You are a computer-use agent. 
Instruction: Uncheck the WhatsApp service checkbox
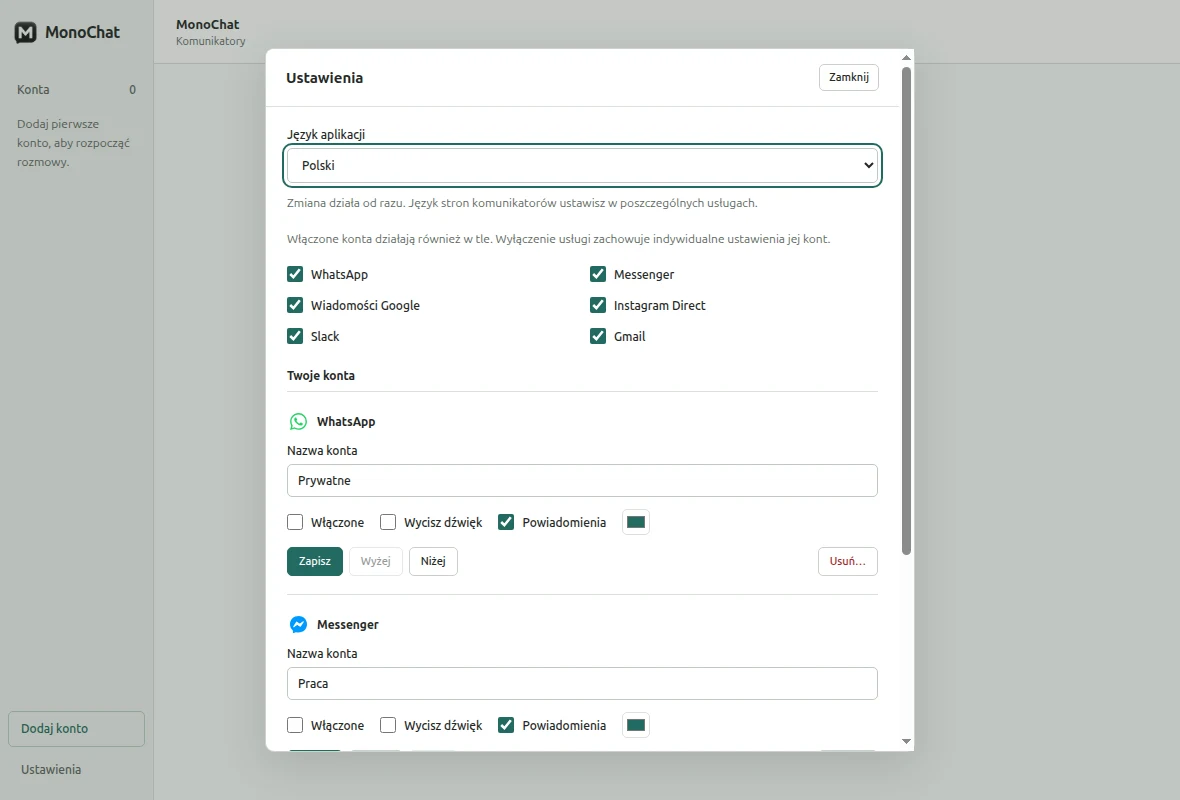point(295,274)
